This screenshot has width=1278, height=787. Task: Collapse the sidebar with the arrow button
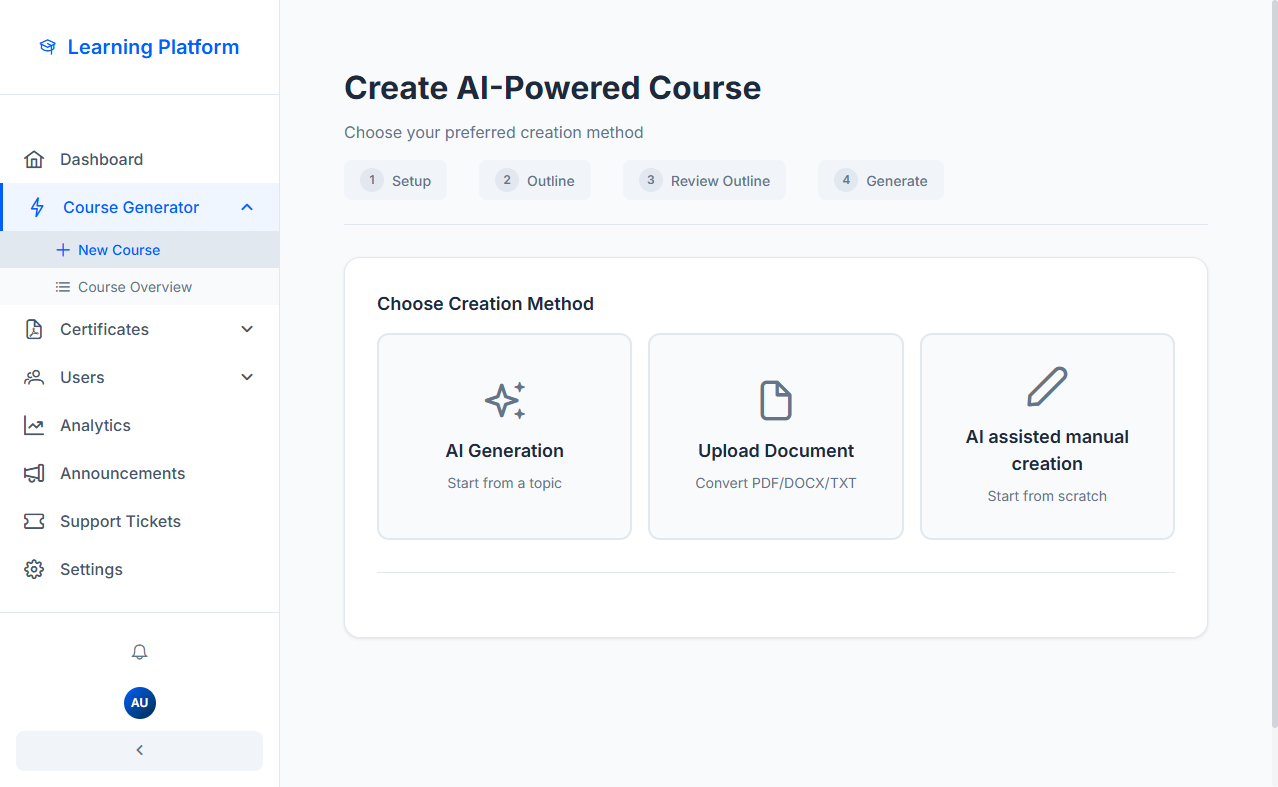click(x=139, y=751)
